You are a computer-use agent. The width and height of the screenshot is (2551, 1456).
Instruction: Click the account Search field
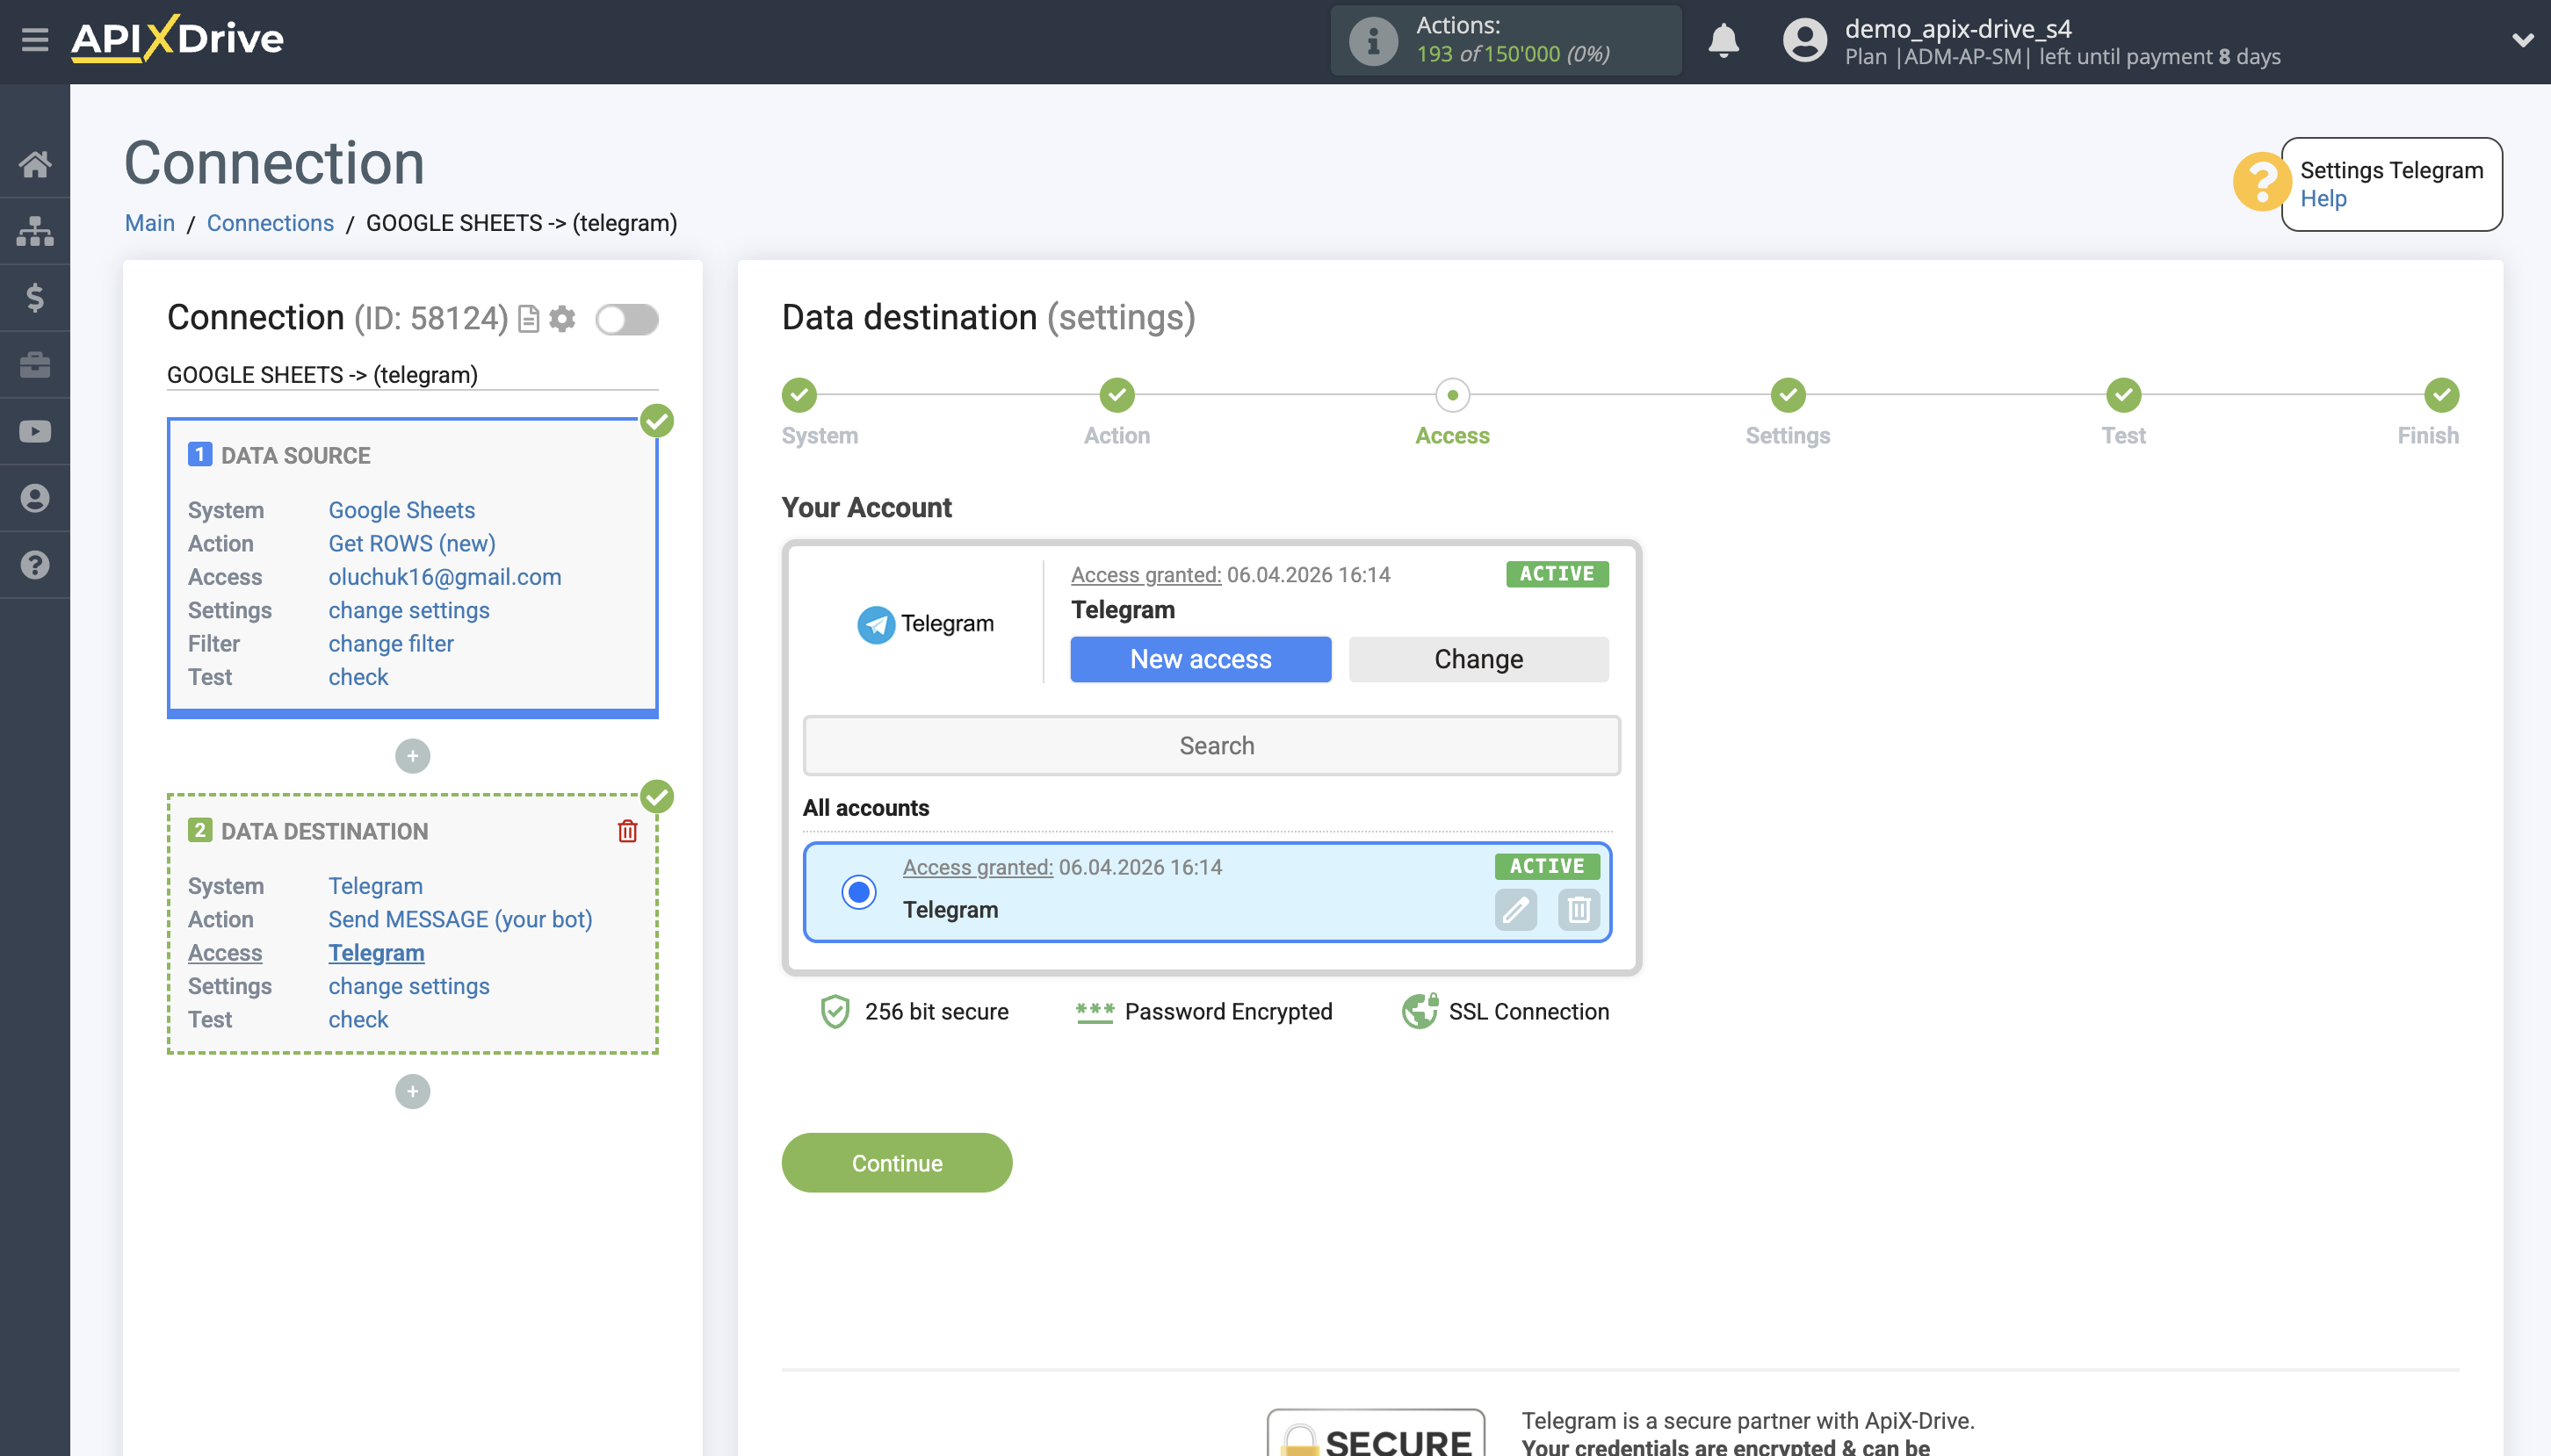(1211, 745)
